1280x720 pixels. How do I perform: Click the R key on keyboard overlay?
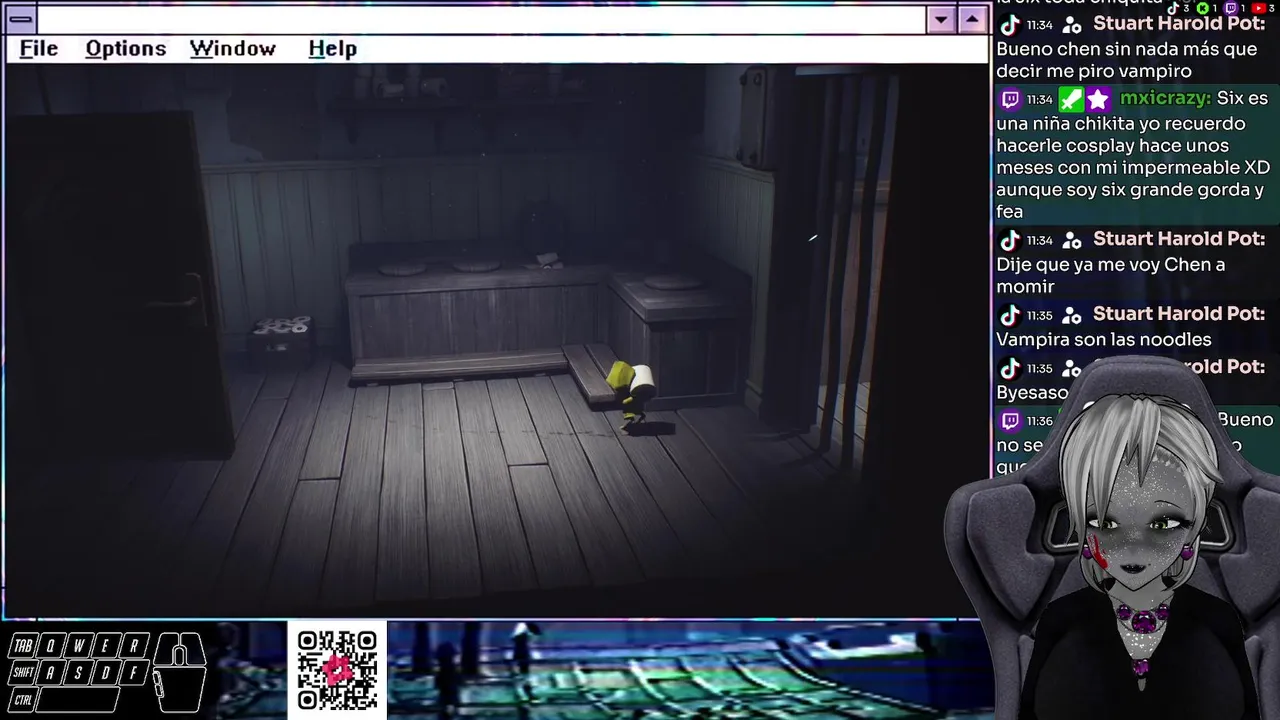coord(134,645)
